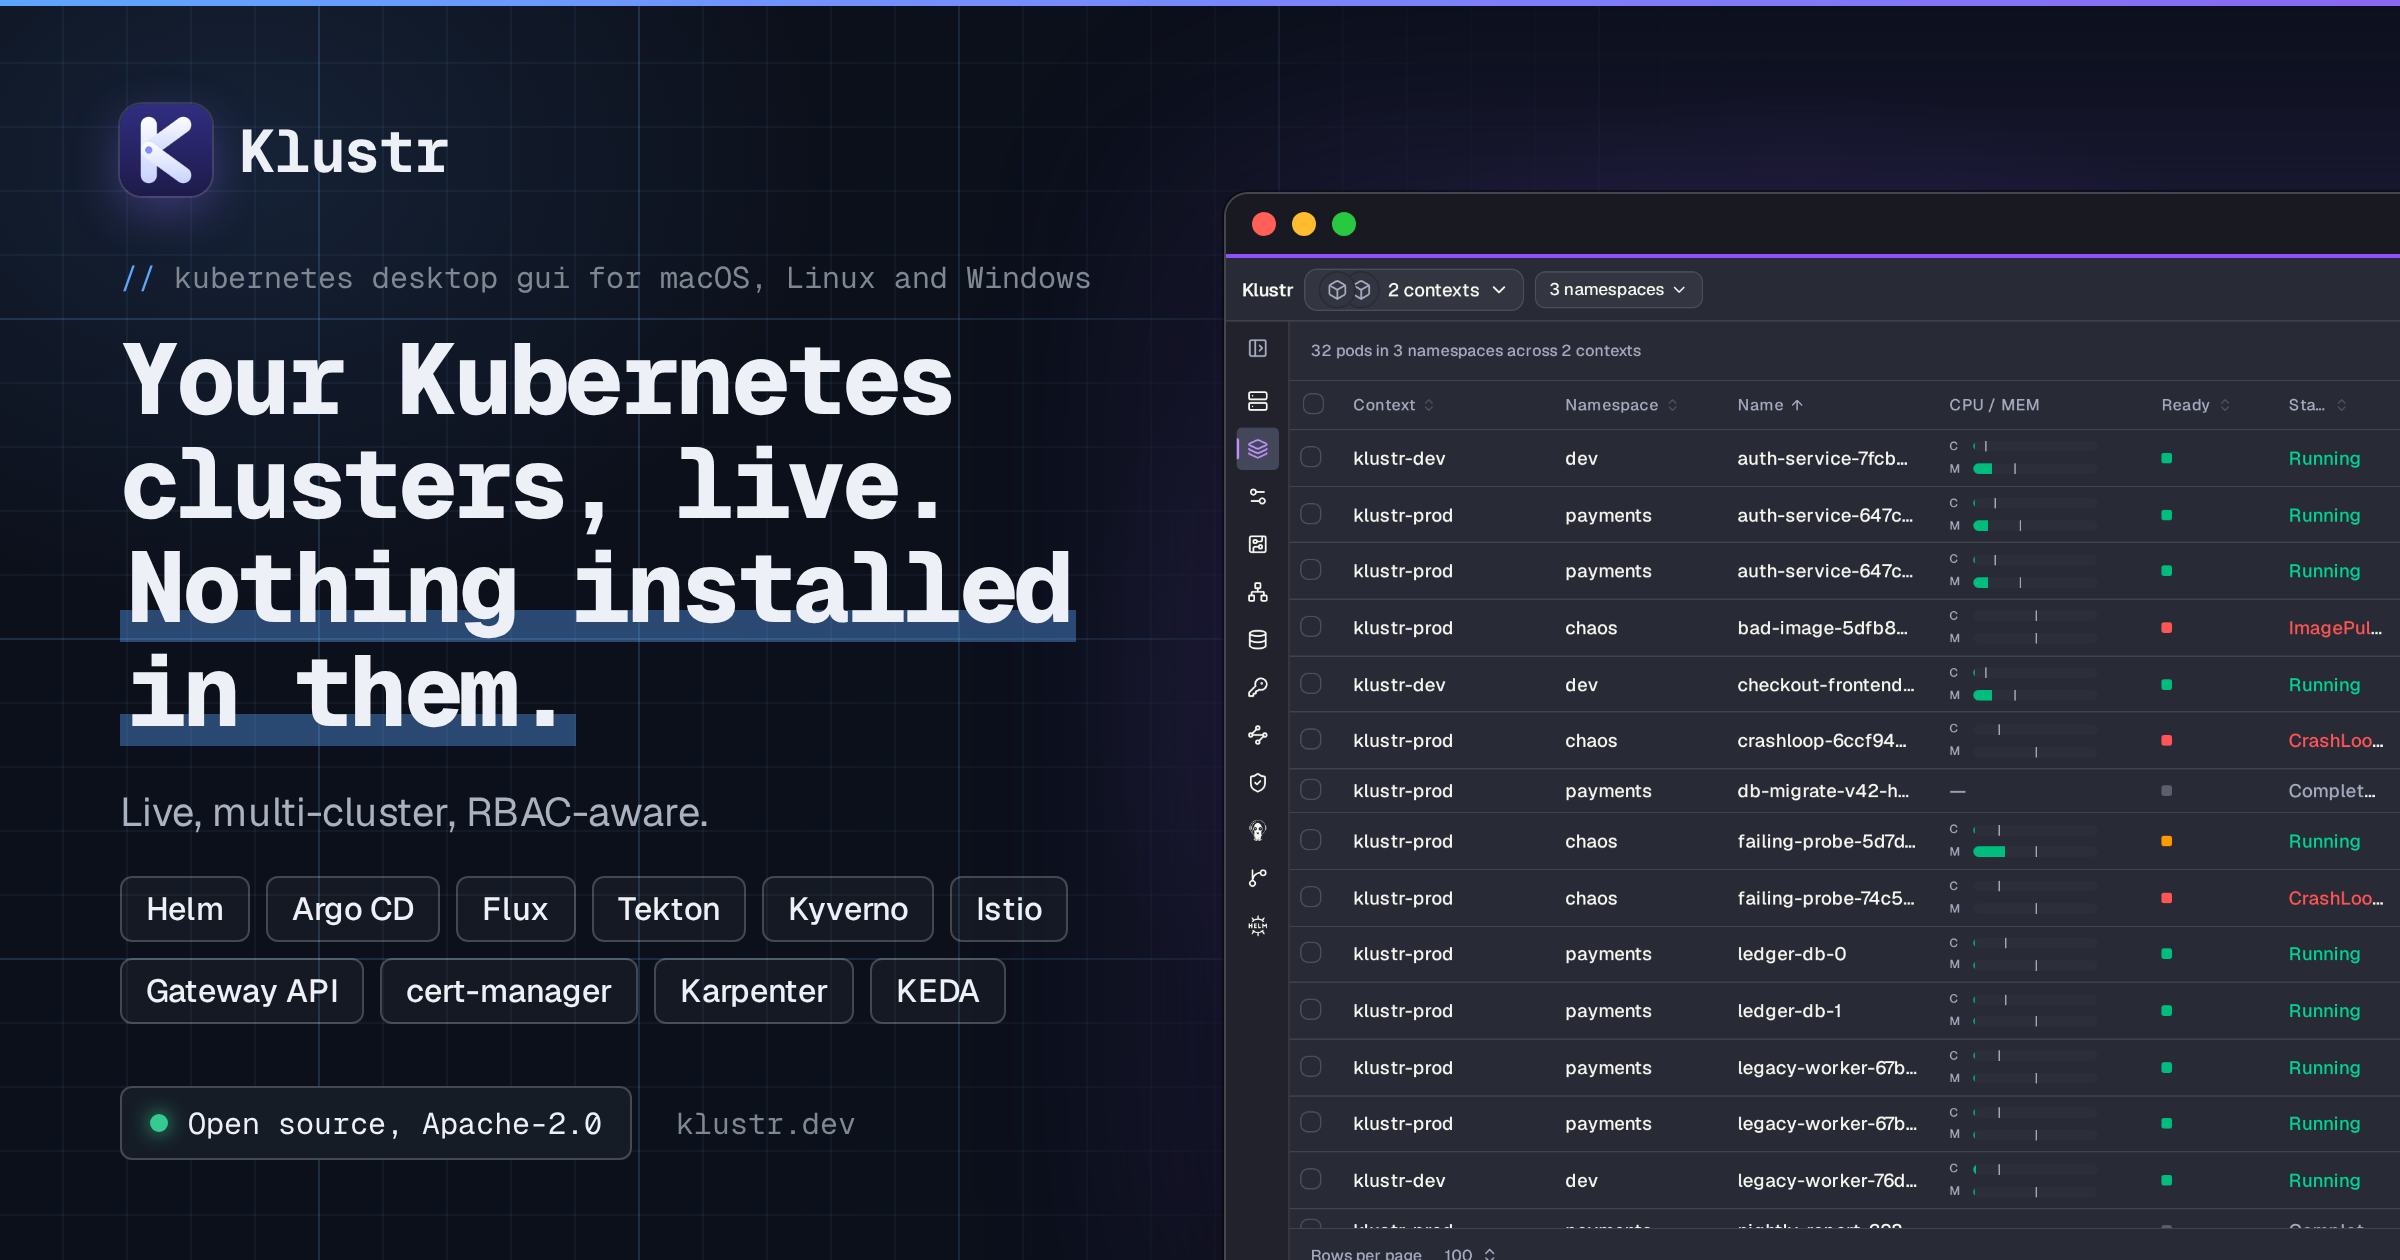Image resolution: width=2400 pixels, height=1260 pixels.
Task: Open the shield-check policy icon
Action: tap(1258, 783)
